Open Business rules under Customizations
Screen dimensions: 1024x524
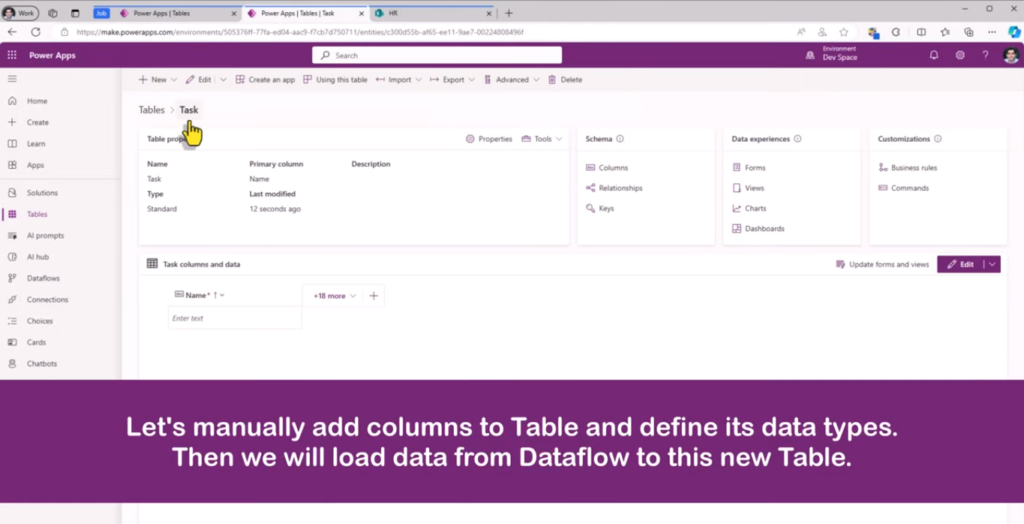pos(908,168)
